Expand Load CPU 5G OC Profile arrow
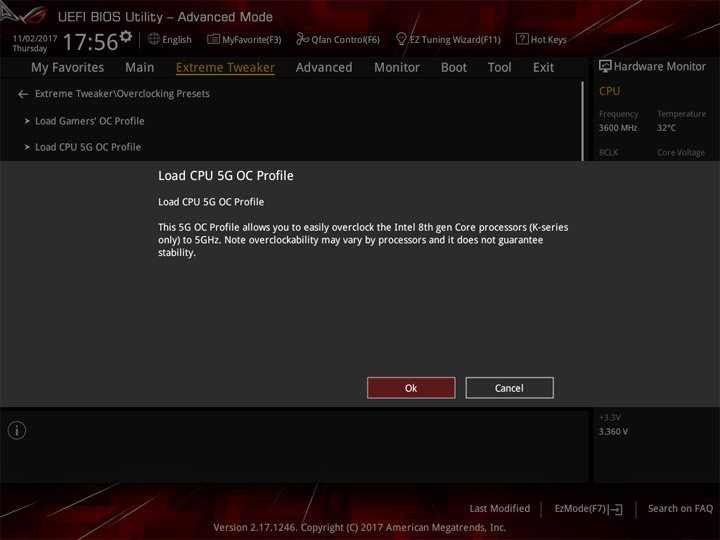720x540 pixels. (27, 147)
